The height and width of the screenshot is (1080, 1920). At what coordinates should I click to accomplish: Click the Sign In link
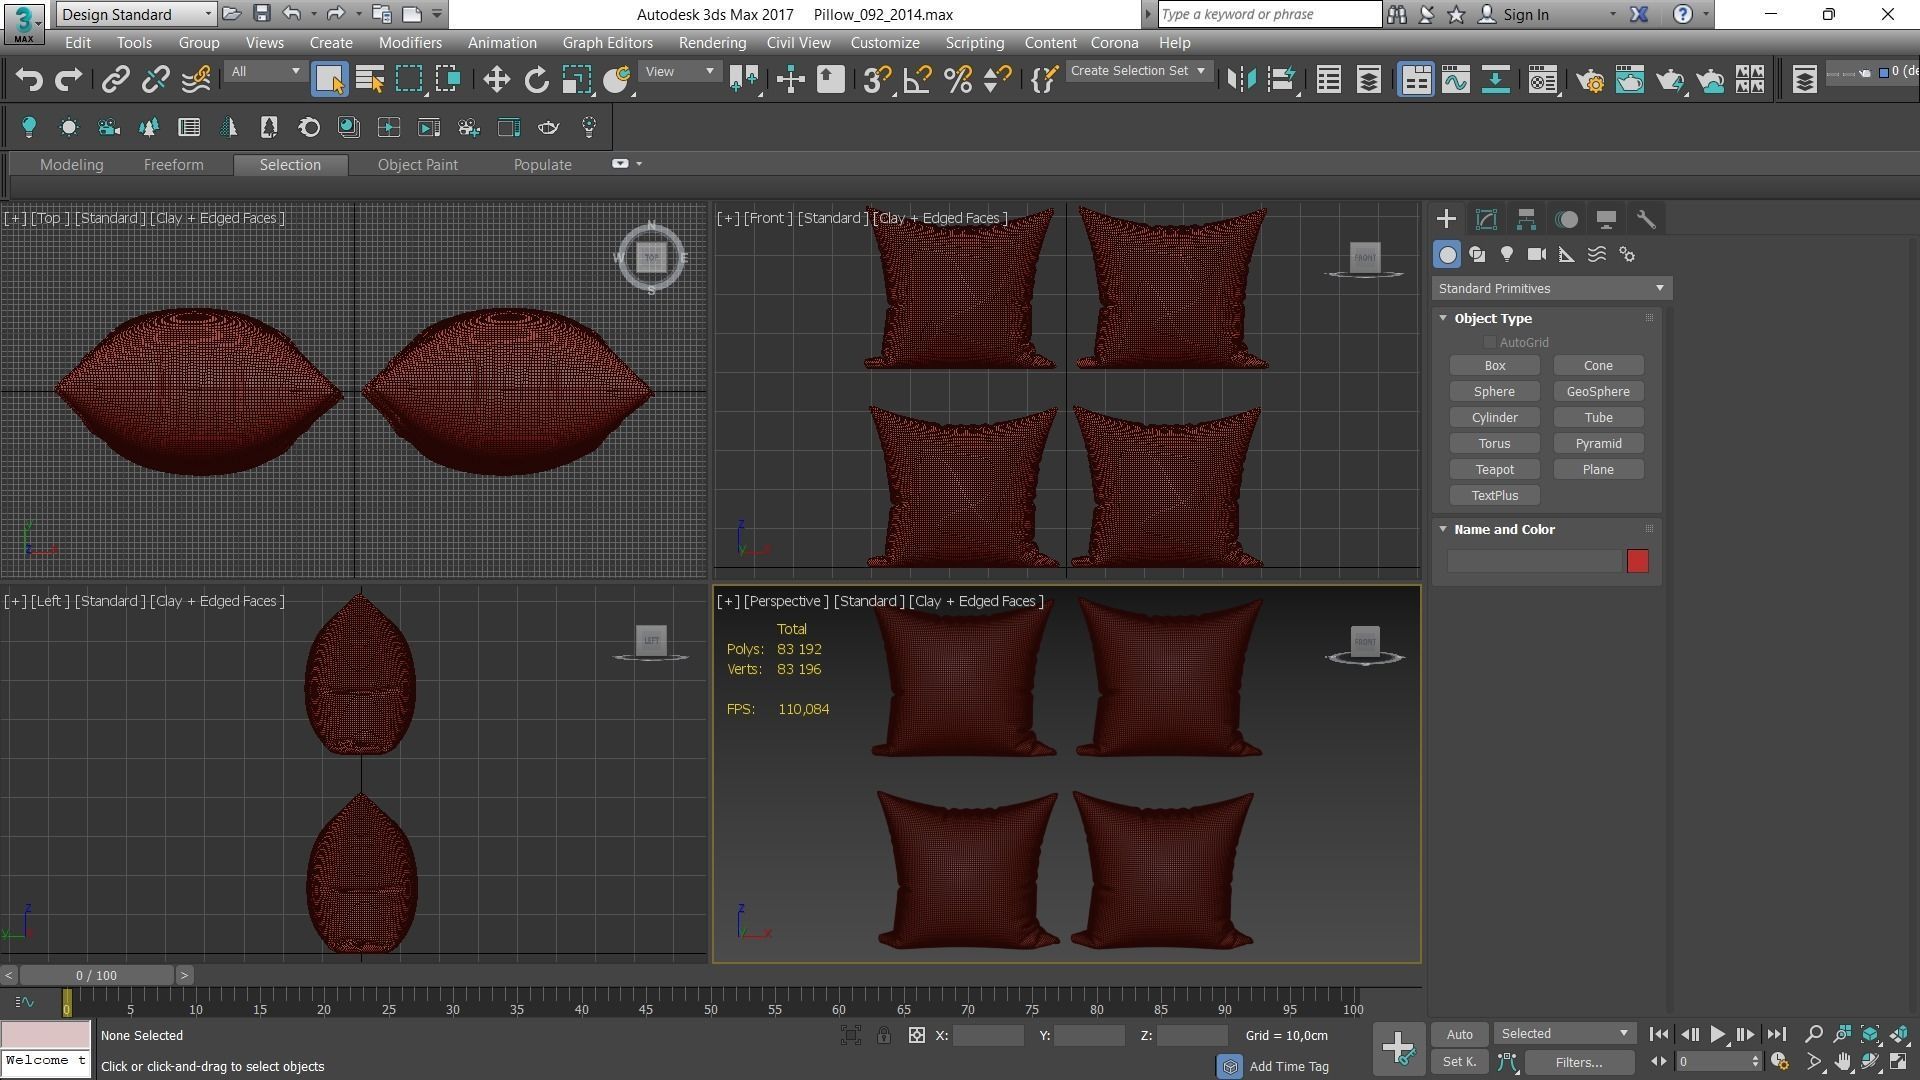pyautogui.click(x=1526, y=15)
